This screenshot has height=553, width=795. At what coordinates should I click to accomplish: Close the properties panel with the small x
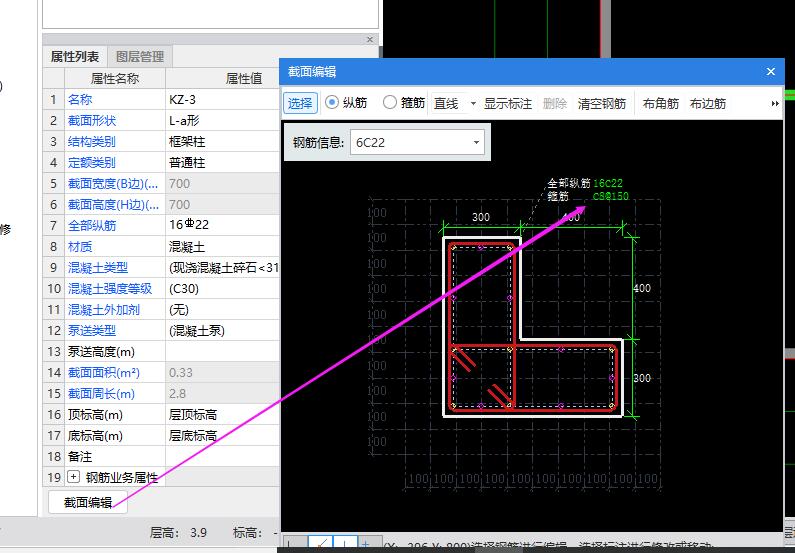click(370, 39)
